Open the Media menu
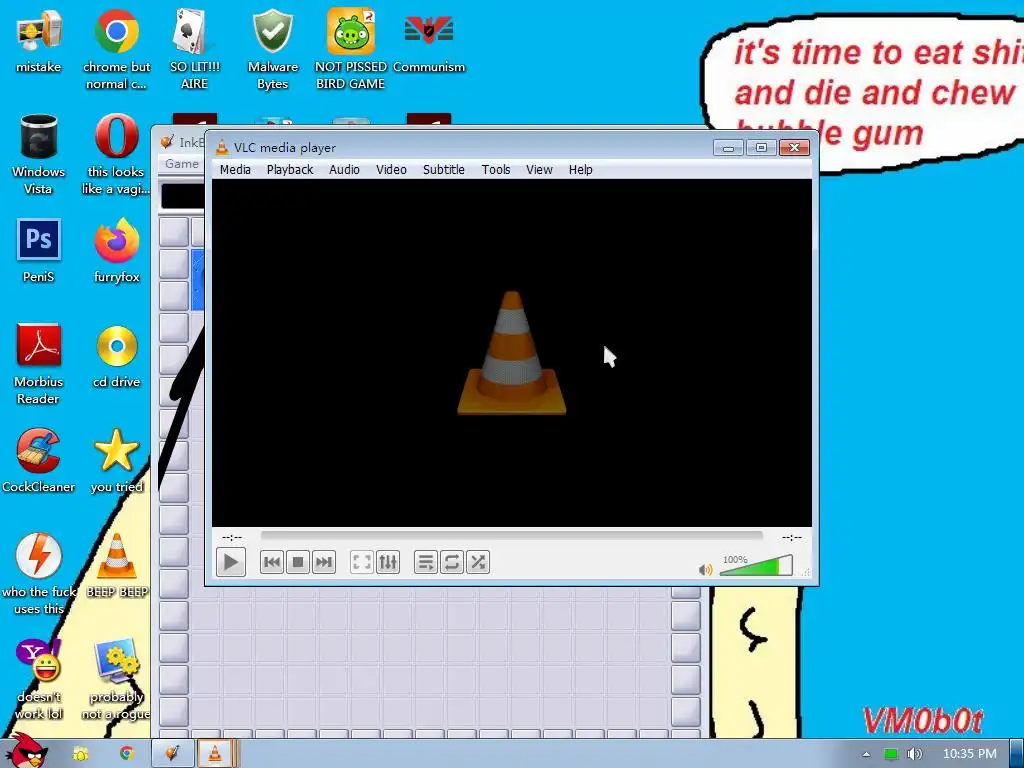The width and height of the screenshot is (1024, 768). coord(235,170)
